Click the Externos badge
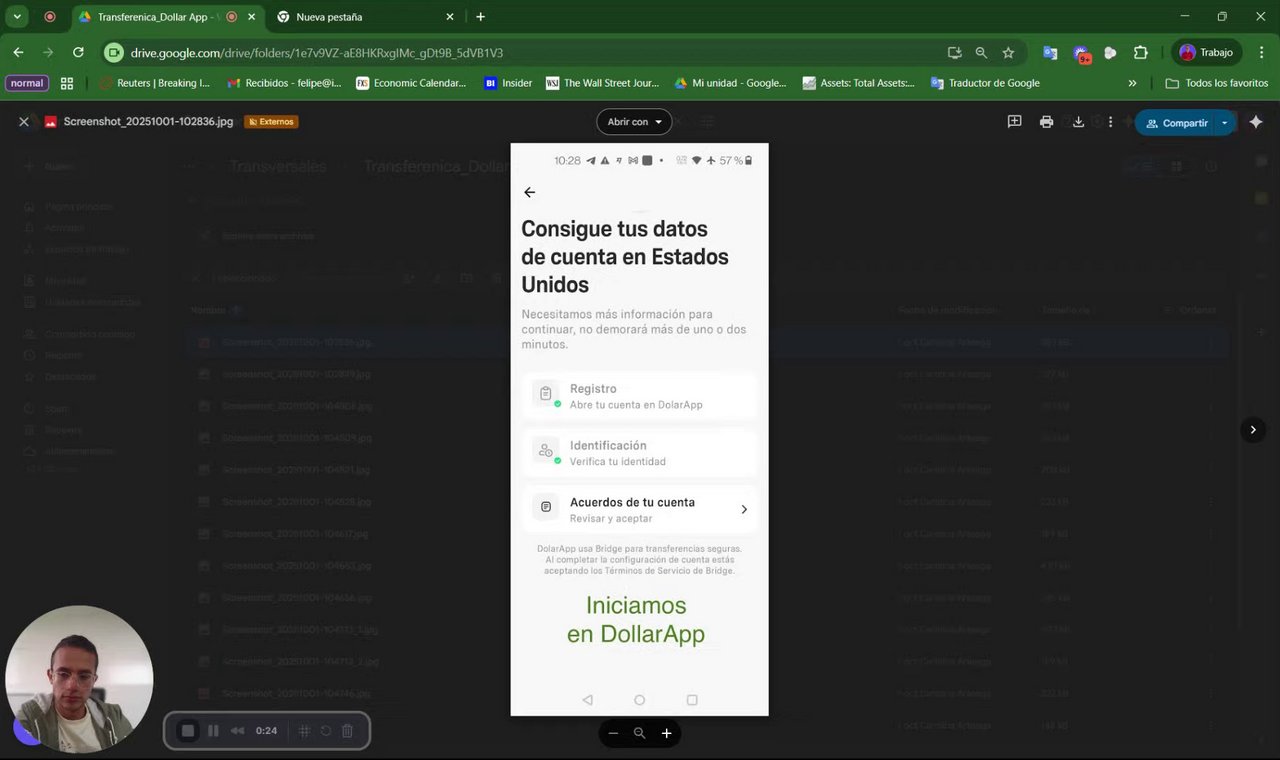The height and width of the screenshot is (760, 1280). [x=271, y=122]
